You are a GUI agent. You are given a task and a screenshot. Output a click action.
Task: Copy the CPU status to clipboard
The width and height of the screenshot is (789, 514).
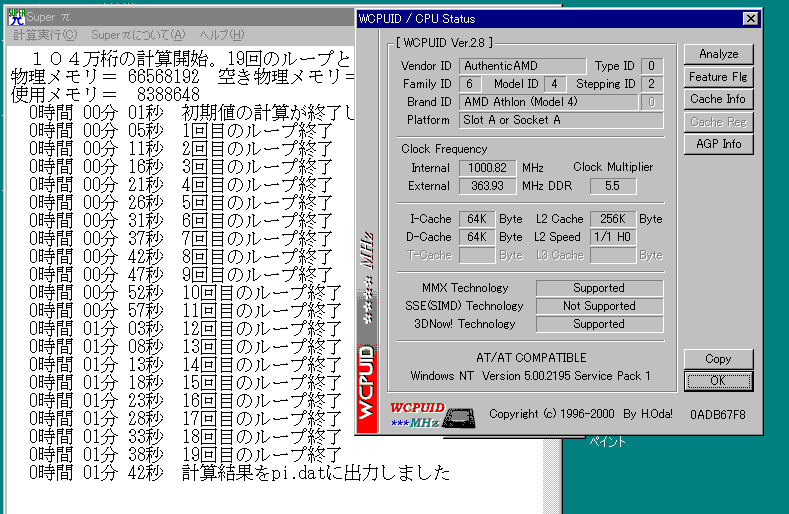point(719,359)
